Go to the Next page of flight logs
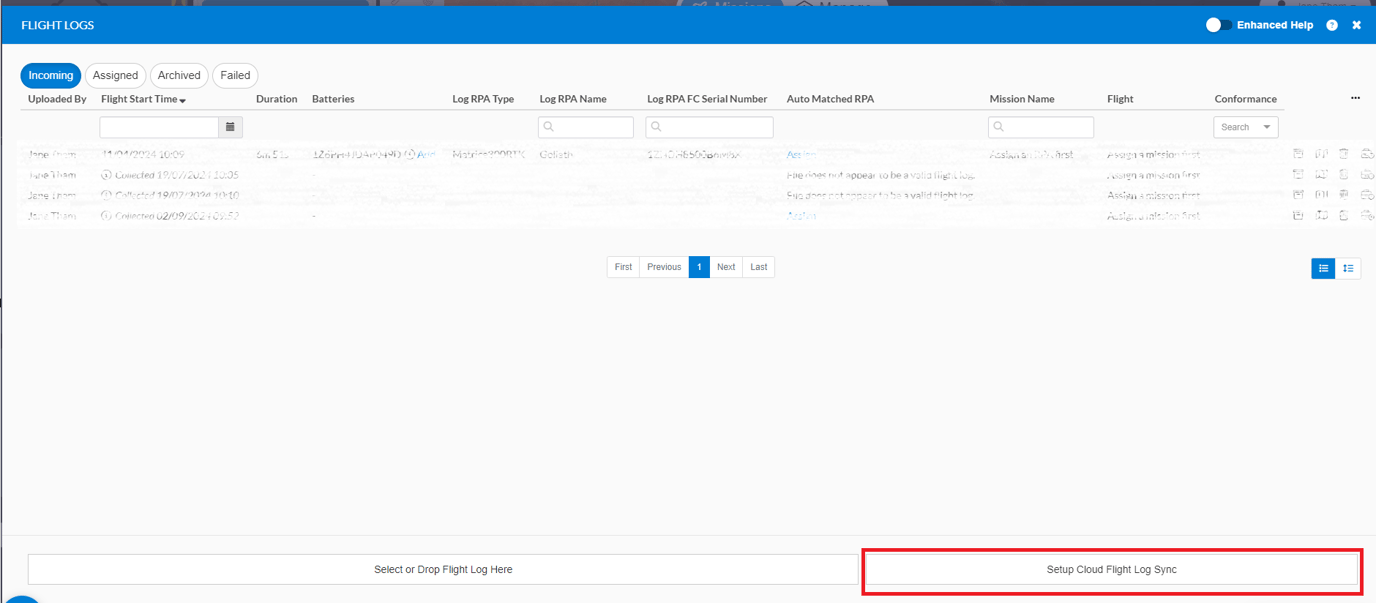 pos(726,267)
